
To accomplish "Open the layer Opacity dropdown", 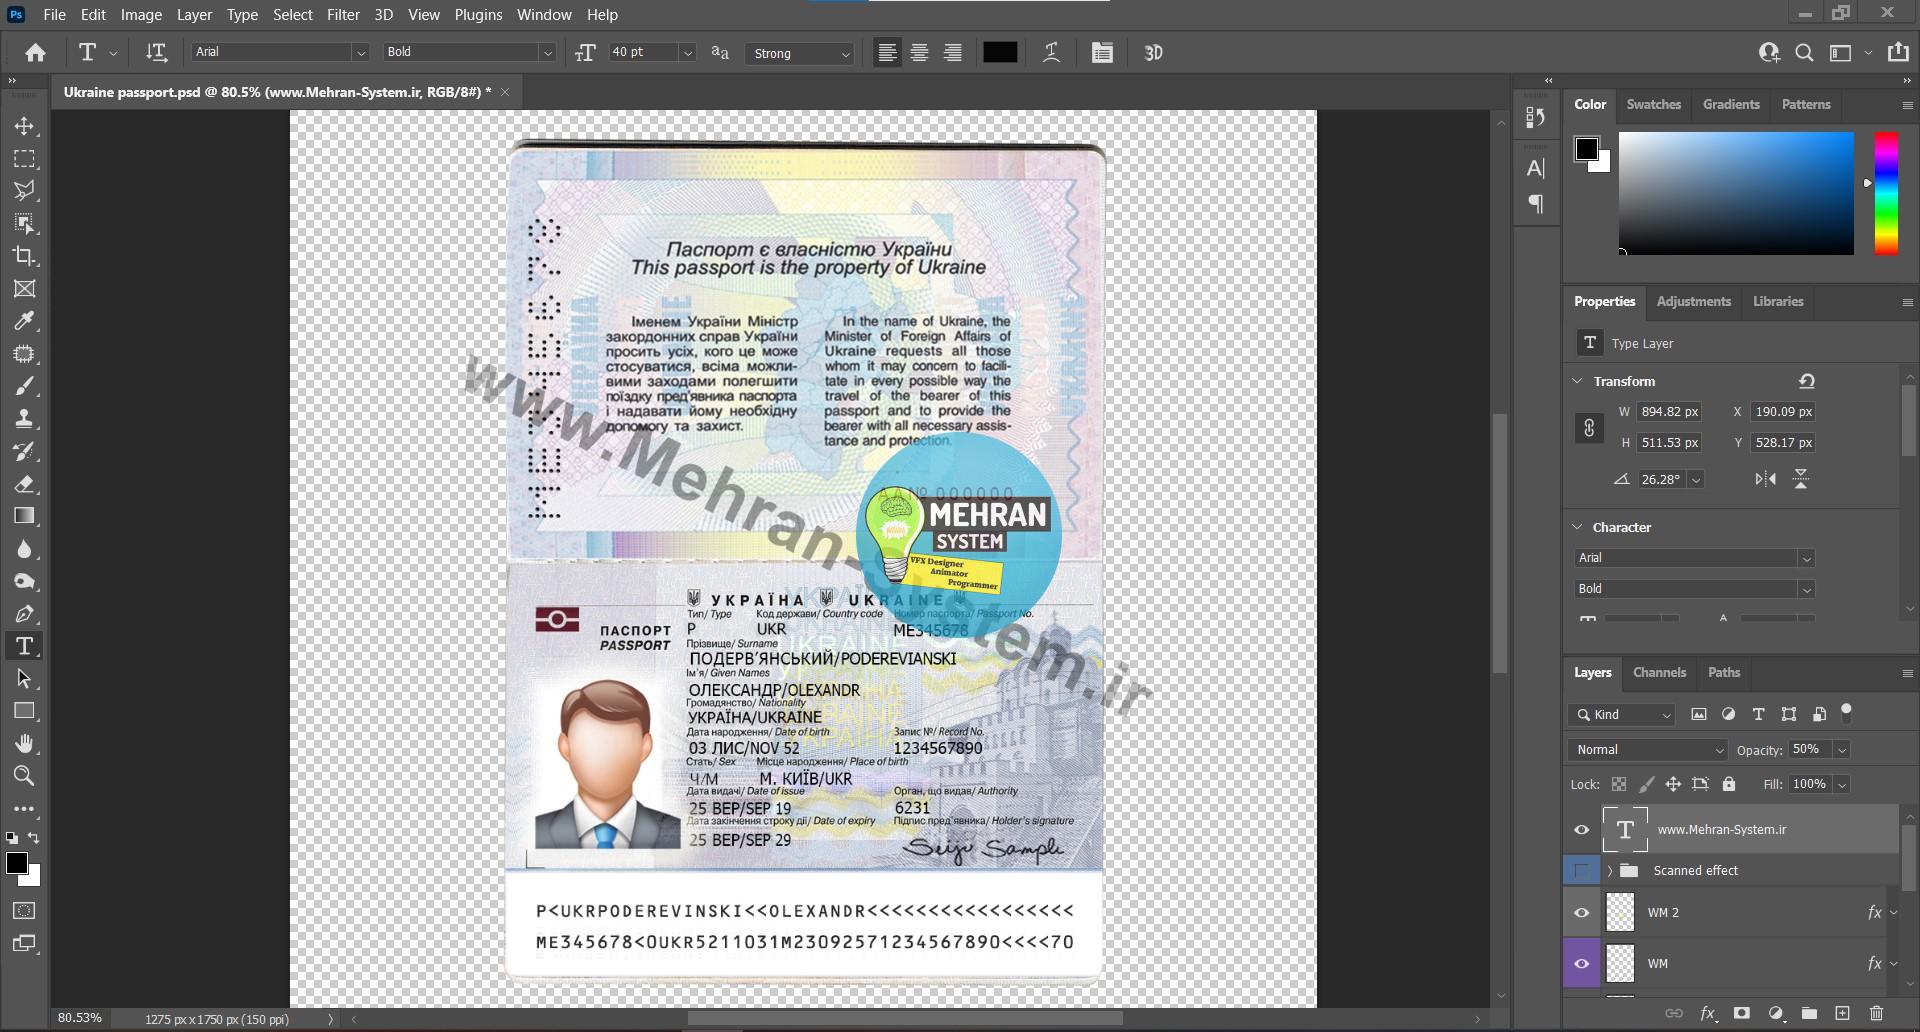I will pyautogui.click(x=1842, y=750).
